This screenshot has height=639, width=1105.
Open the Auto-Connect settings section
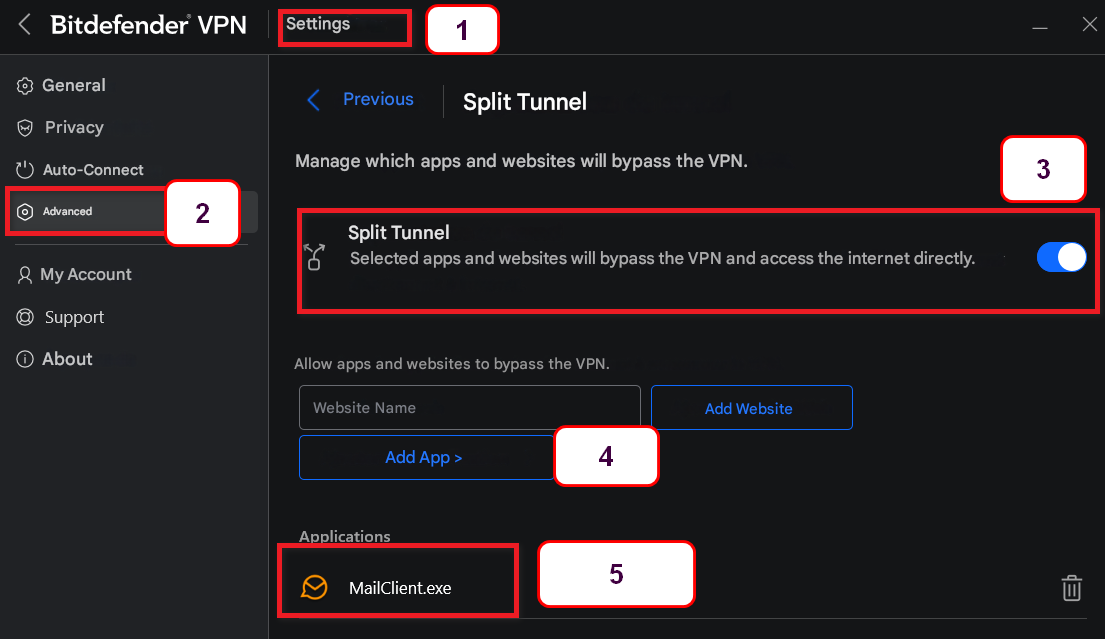tap(93, 170)
